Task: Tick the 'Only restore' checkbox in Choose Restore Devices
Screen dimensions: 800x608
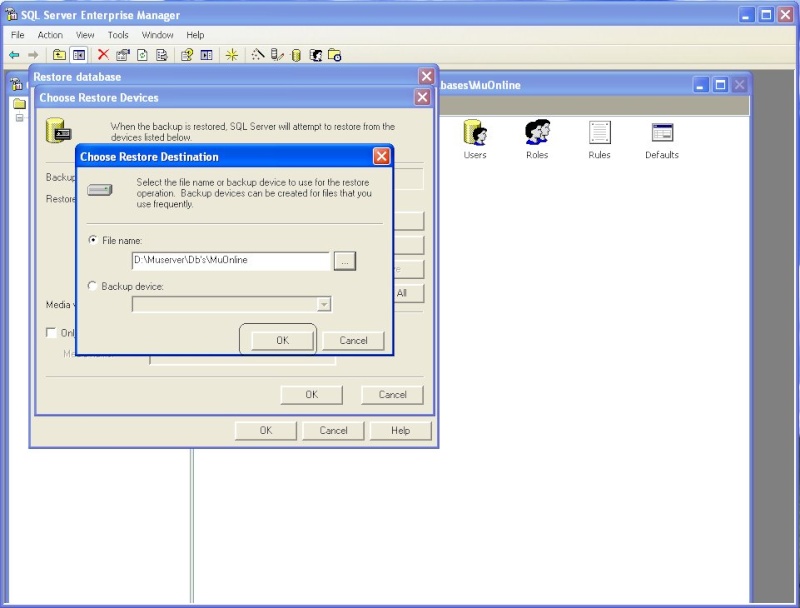Action: (x=51, y=333)
